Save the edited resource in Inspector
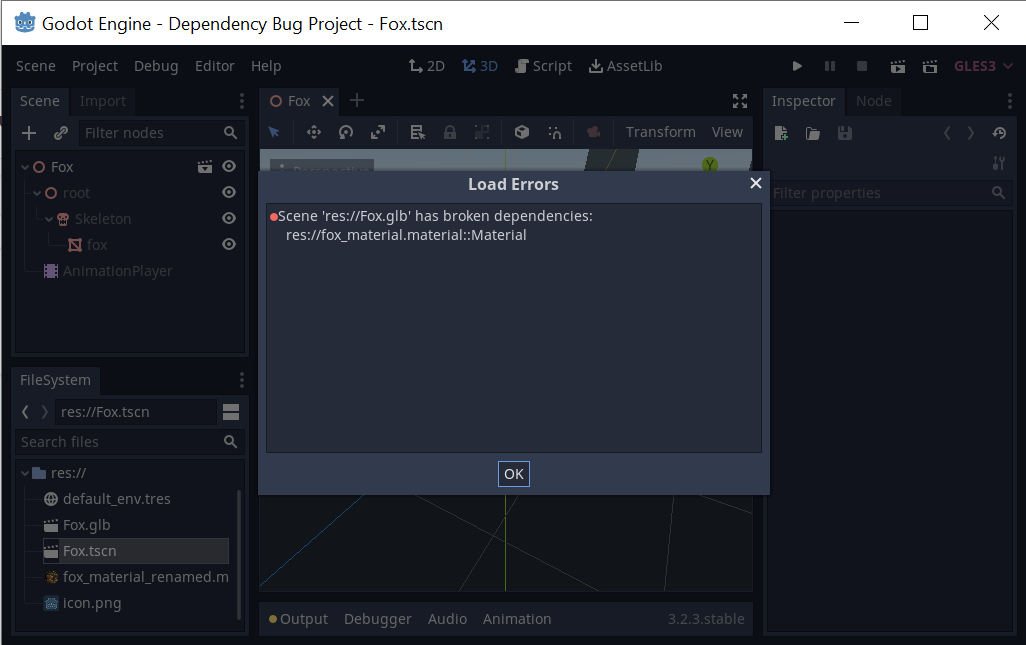This screenshot has width=1026, height=645. (845, 133)
